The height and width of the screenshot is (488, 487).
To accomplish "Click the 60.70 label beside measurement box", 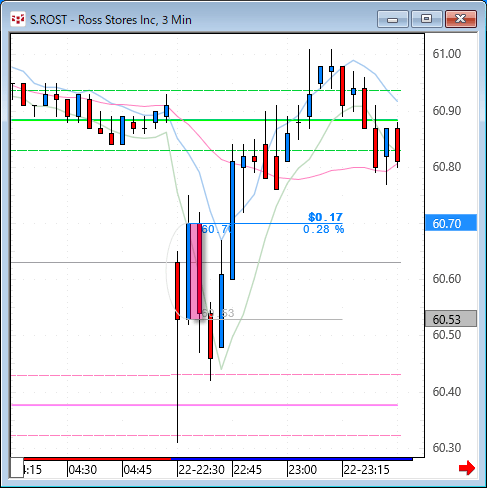I will [x=217, y=229].
